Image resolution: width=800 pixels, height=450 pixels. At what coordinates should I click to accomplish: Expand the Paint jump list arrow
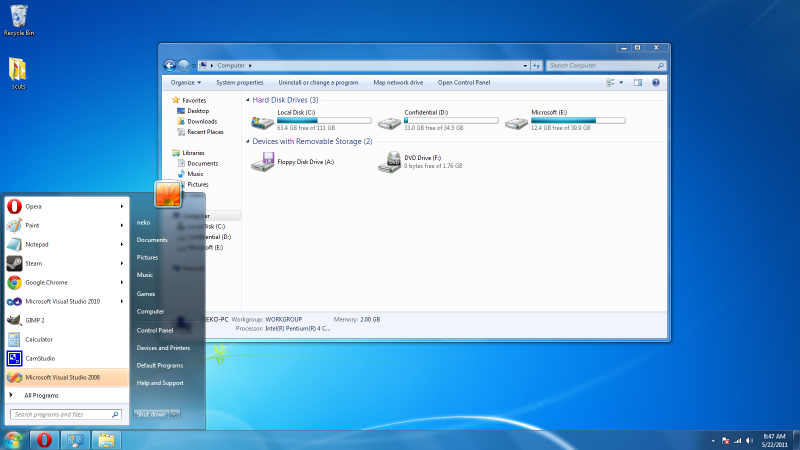(x=122, y=225)
